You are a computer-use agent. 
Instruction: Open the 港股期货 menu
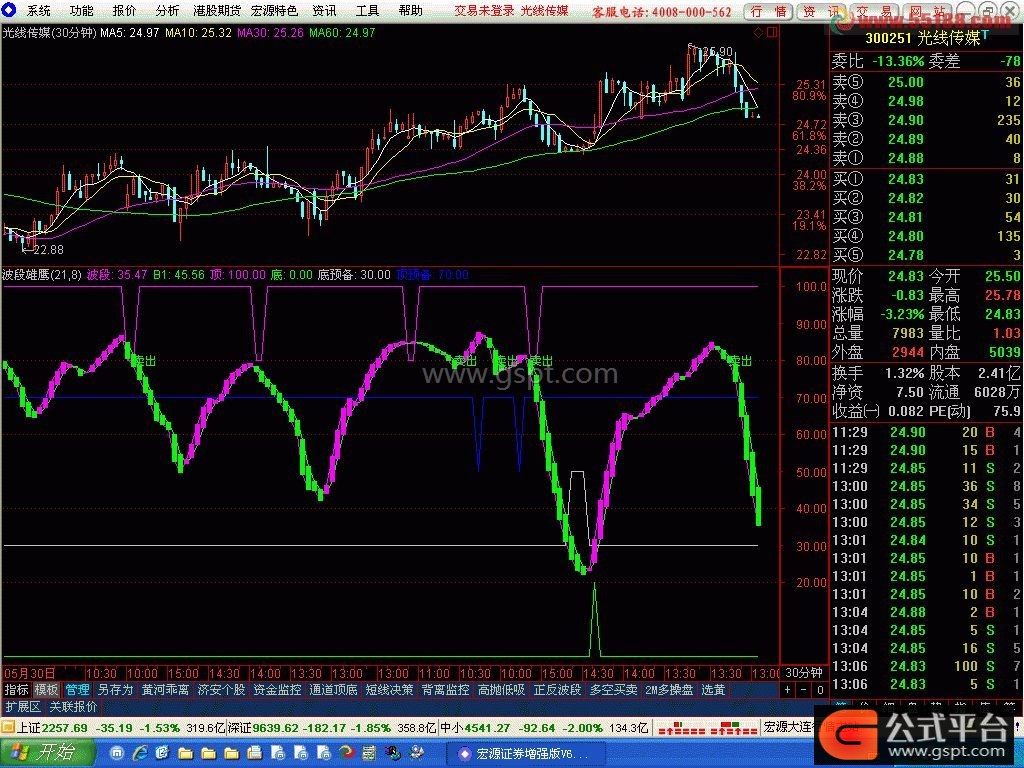pyautogui.click(x=217, y=11)
